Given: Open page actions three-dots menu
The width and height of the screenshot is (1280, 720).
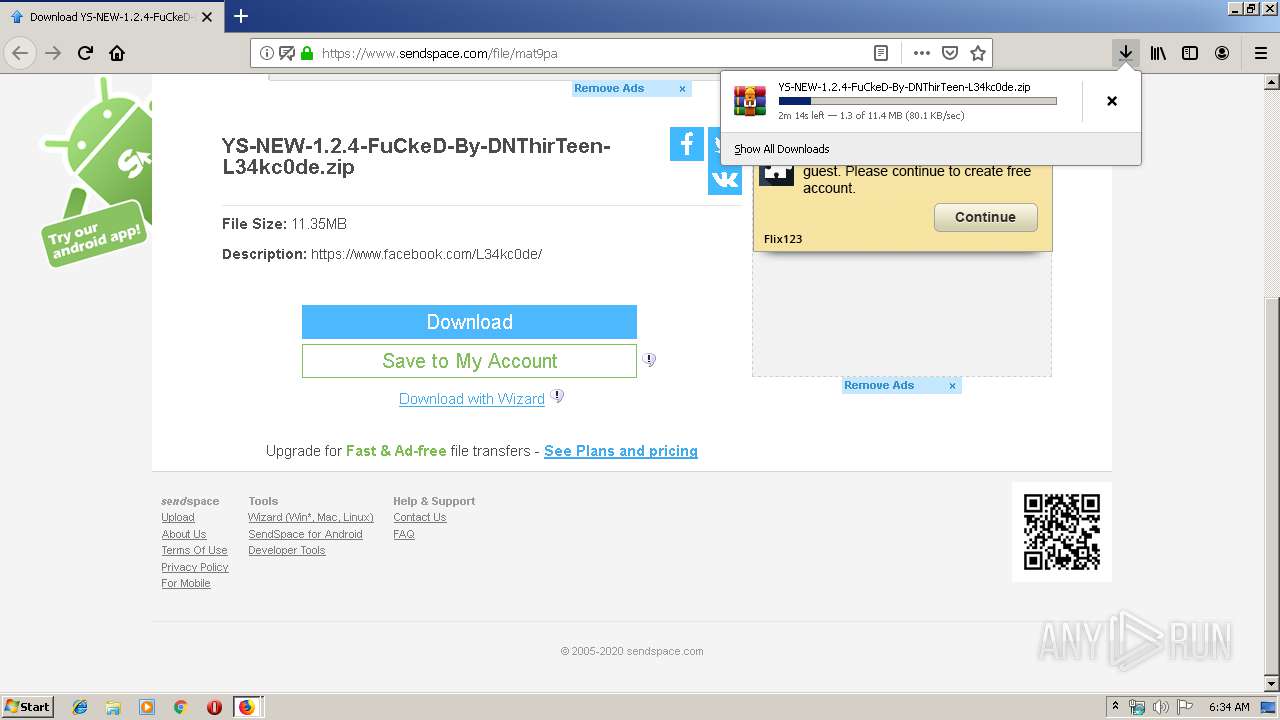Looking at the screenshot, I should point(921,53).
